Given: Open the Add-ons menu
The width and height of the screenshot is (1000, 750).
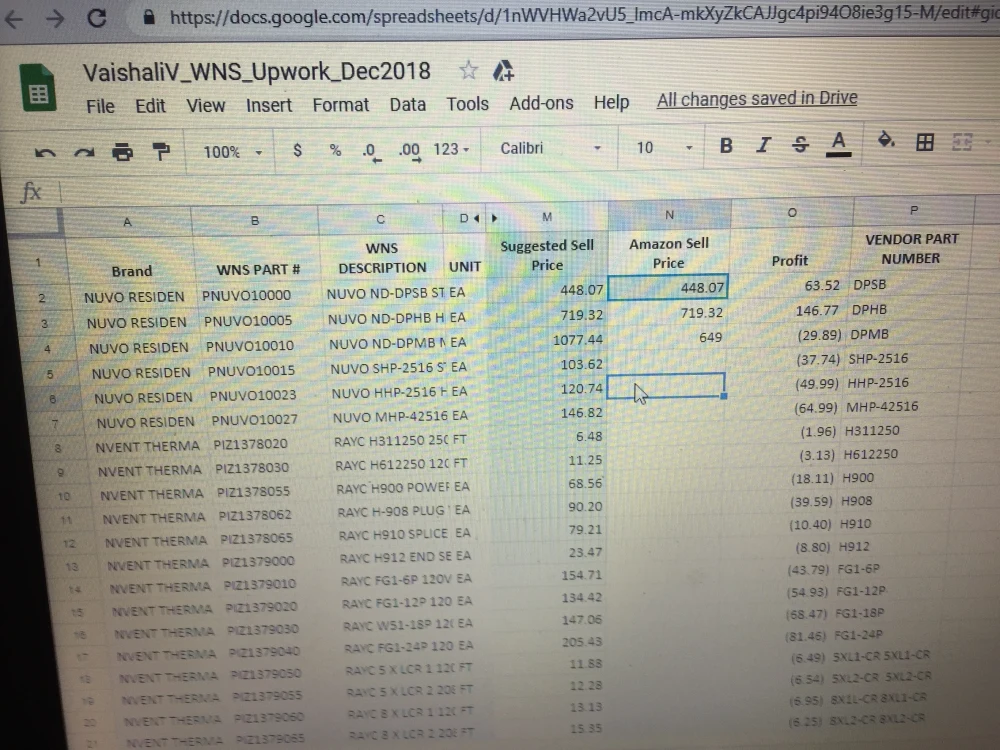Looking at the screenshot, I should (x=541, y=103).
